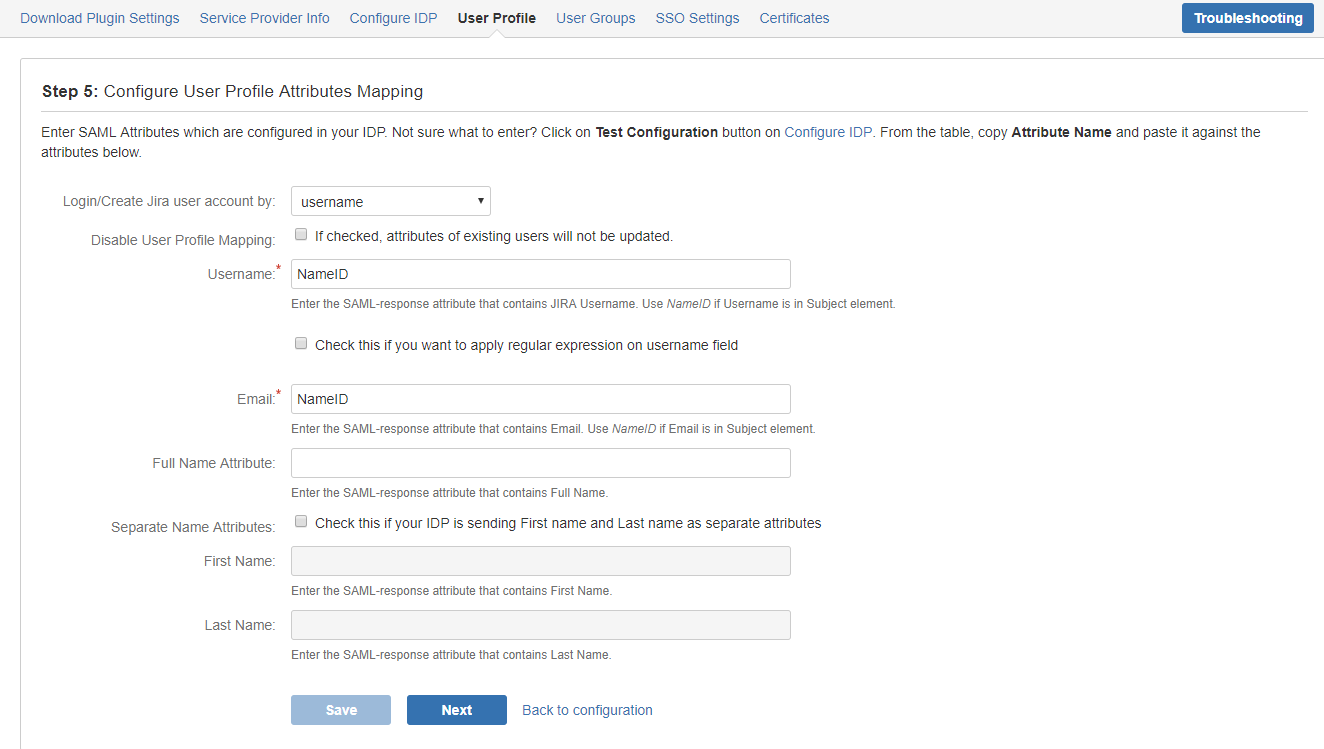Open the Login/Create Jira user account dropdown
Viewport: 1324px width, 749px height.
(391, 201)
